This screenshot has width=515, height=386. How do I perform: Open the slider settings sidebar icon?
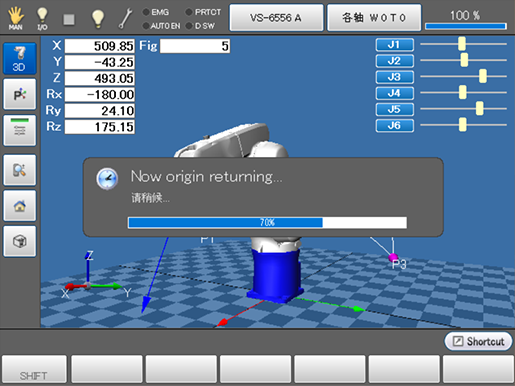pos(20,130)
